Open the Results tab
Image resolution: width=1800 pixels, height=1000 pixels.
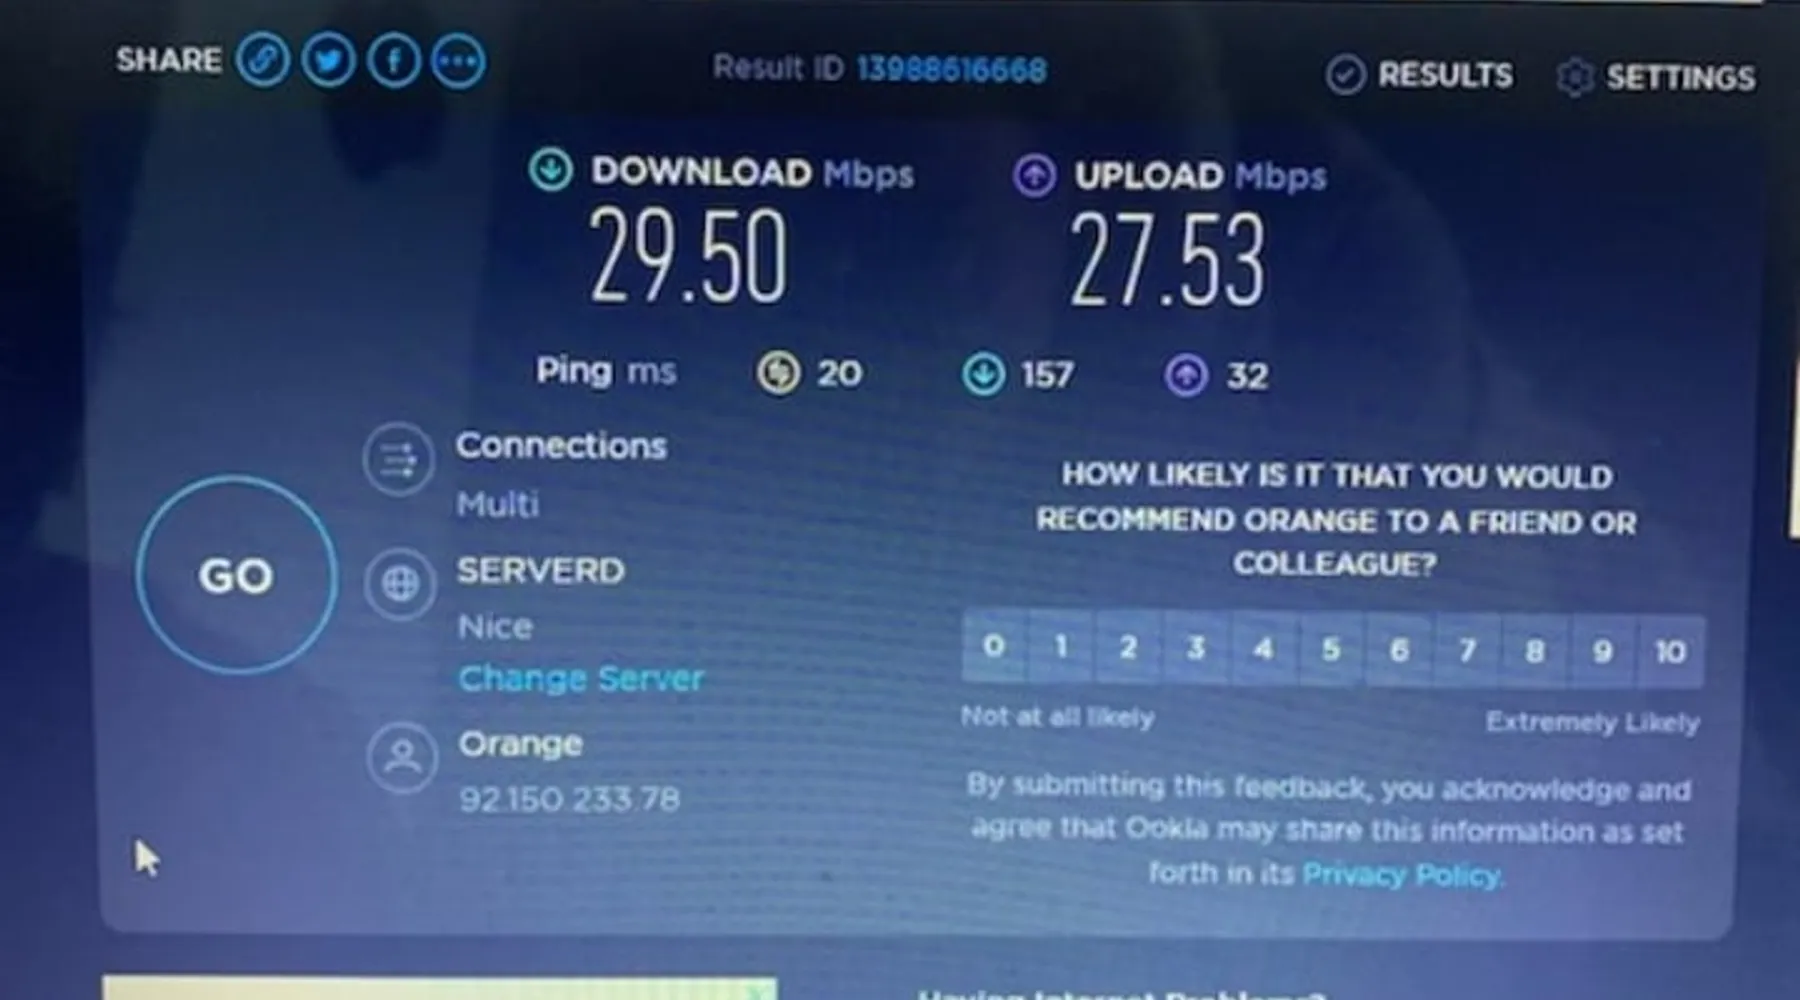(1419, 75)
